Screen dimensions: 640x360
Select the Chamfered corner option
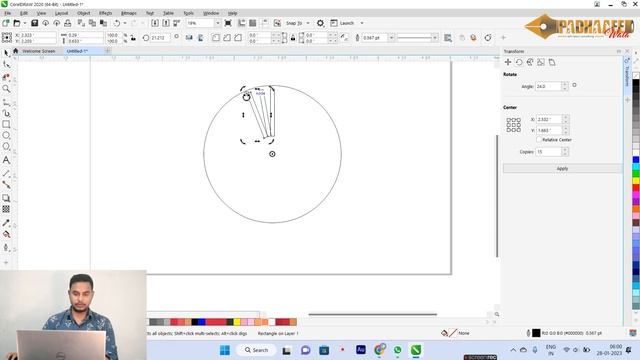point(238,38)
